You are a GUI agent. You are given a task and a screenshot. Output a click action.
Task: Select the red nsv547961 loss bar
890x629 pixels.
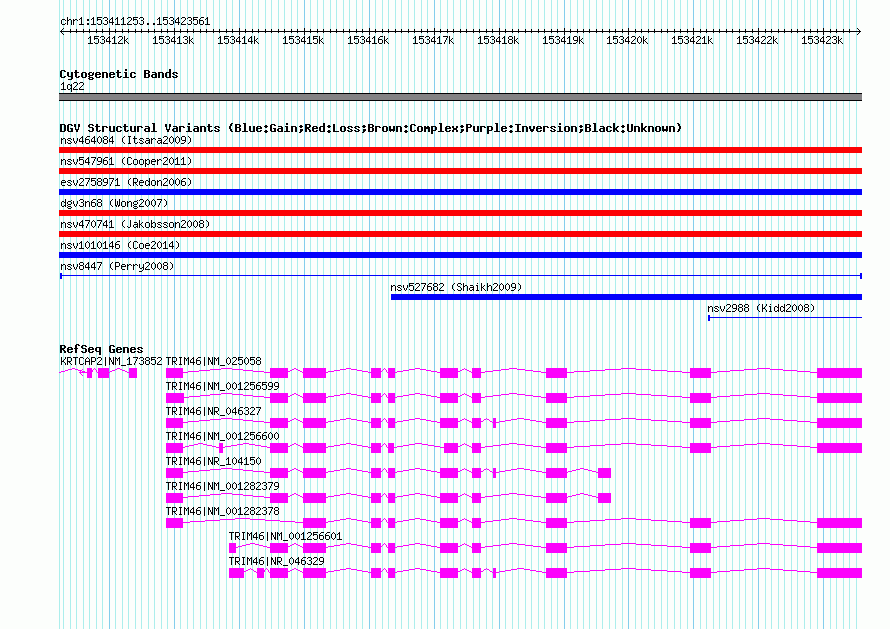click(460, 171)
